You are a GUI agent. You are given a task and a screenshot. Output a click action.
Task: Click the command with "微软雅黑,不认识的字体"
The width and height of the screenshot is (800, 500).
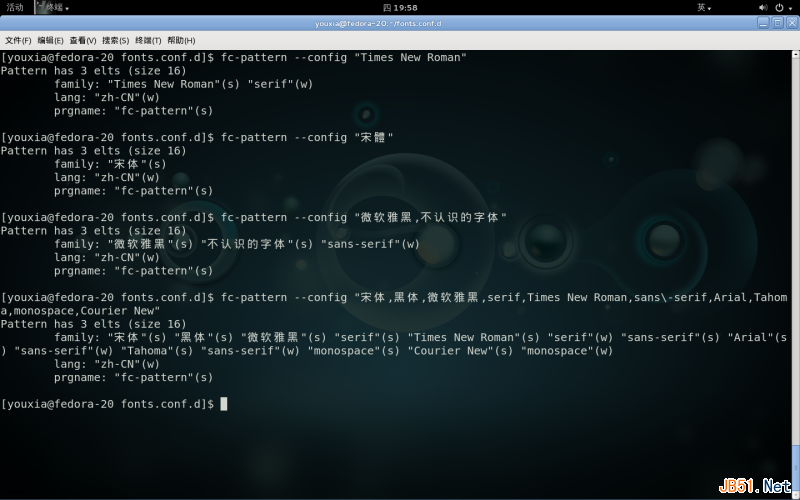click(x=363, y=217)
